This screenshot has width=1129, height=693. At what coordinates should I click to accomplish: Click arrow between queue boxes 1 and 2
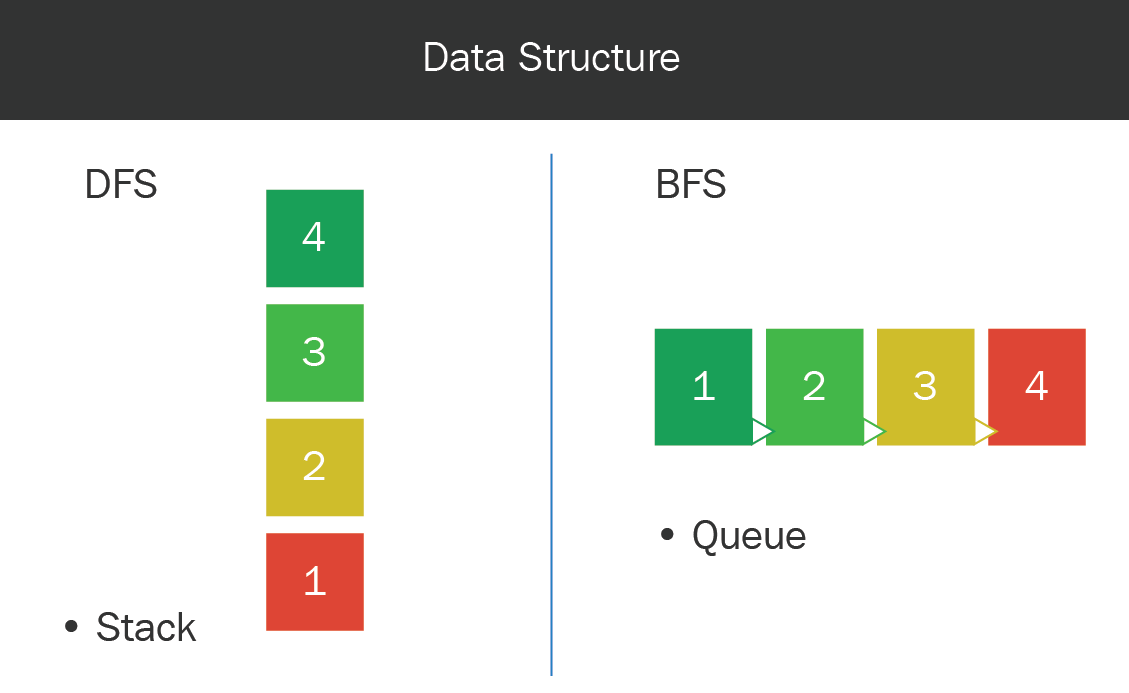coord(762,432)
